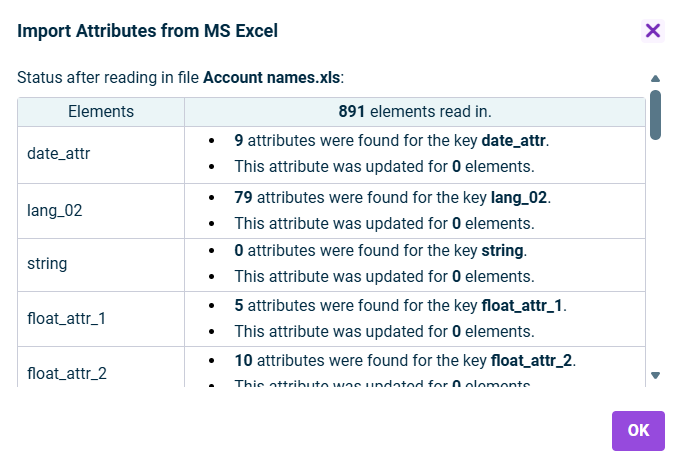Click the '5 attributes were found' line
Screen dimensions: 681x468
pos(400,306)
